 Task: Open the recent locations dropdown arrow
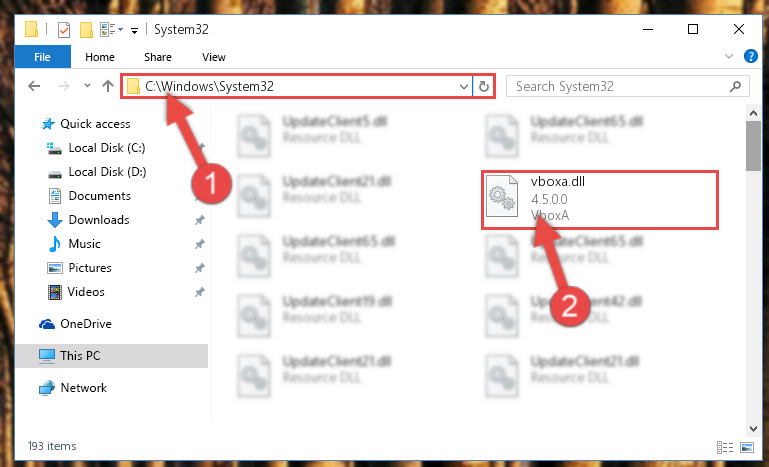pos(87,86)
